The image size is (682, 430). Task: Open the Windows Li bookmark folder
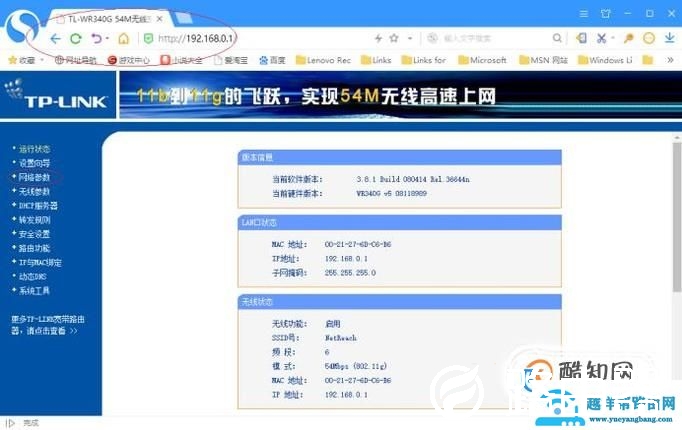pos(605,60)
